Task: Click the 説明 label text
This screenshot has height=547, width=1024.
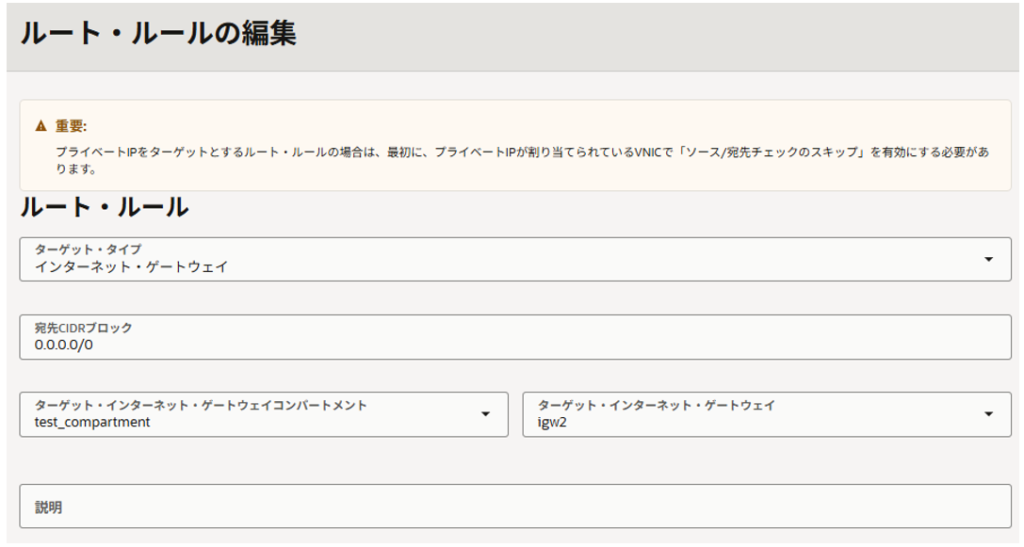Action: pyautogui.click(x=48, y=507)
